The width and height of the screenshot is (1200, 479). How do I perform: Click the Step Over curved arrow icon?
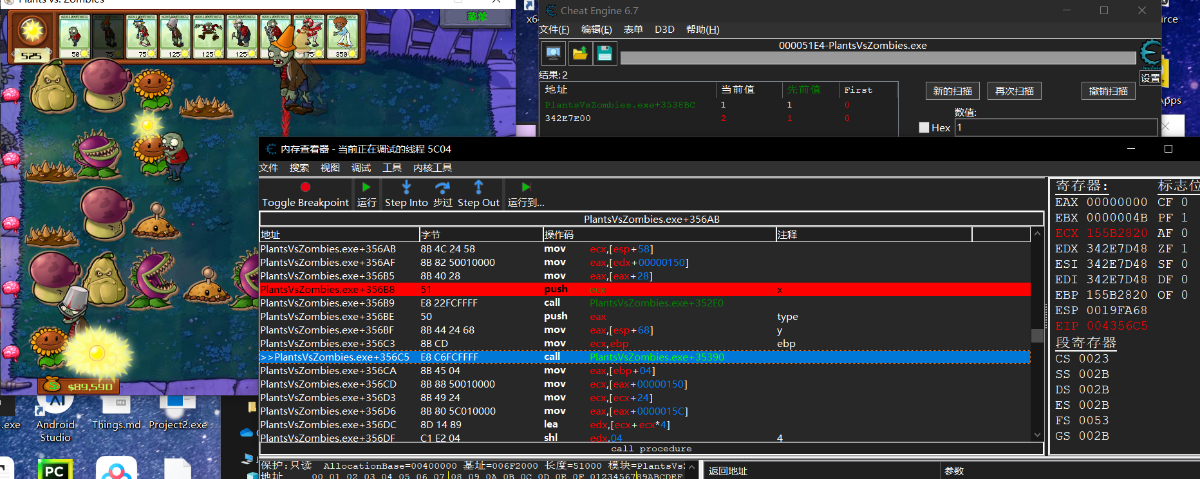tap(442, 187)
